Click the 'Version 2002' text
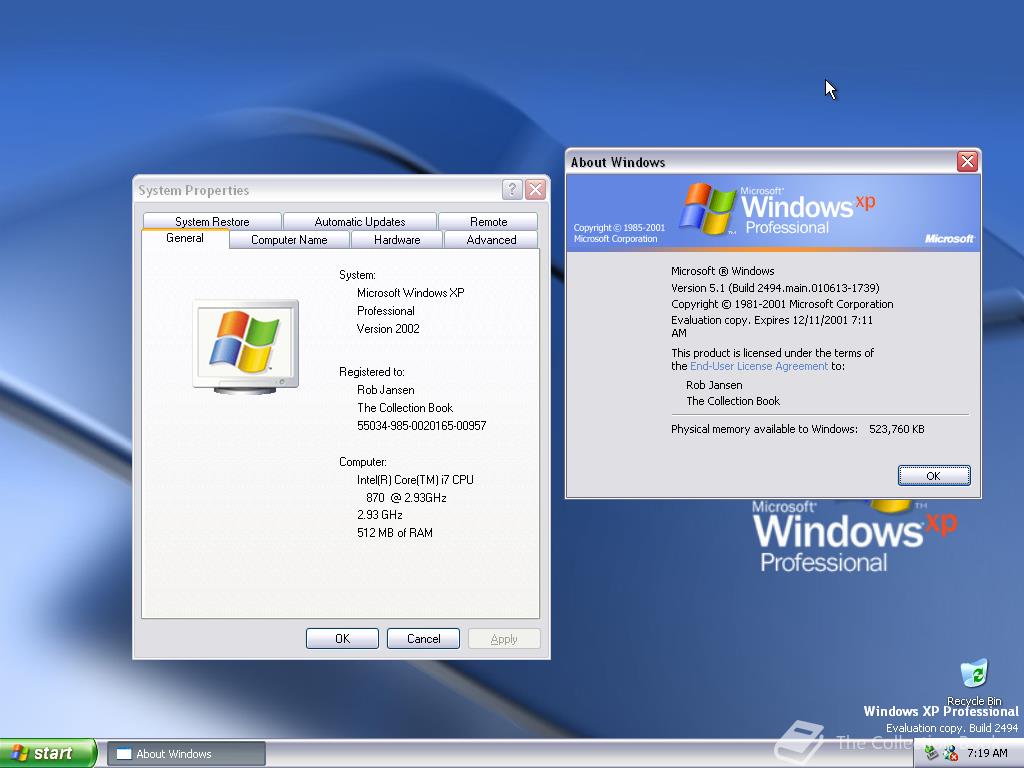Viewport: 1024px width, 768px height. (x=388, y=328)
